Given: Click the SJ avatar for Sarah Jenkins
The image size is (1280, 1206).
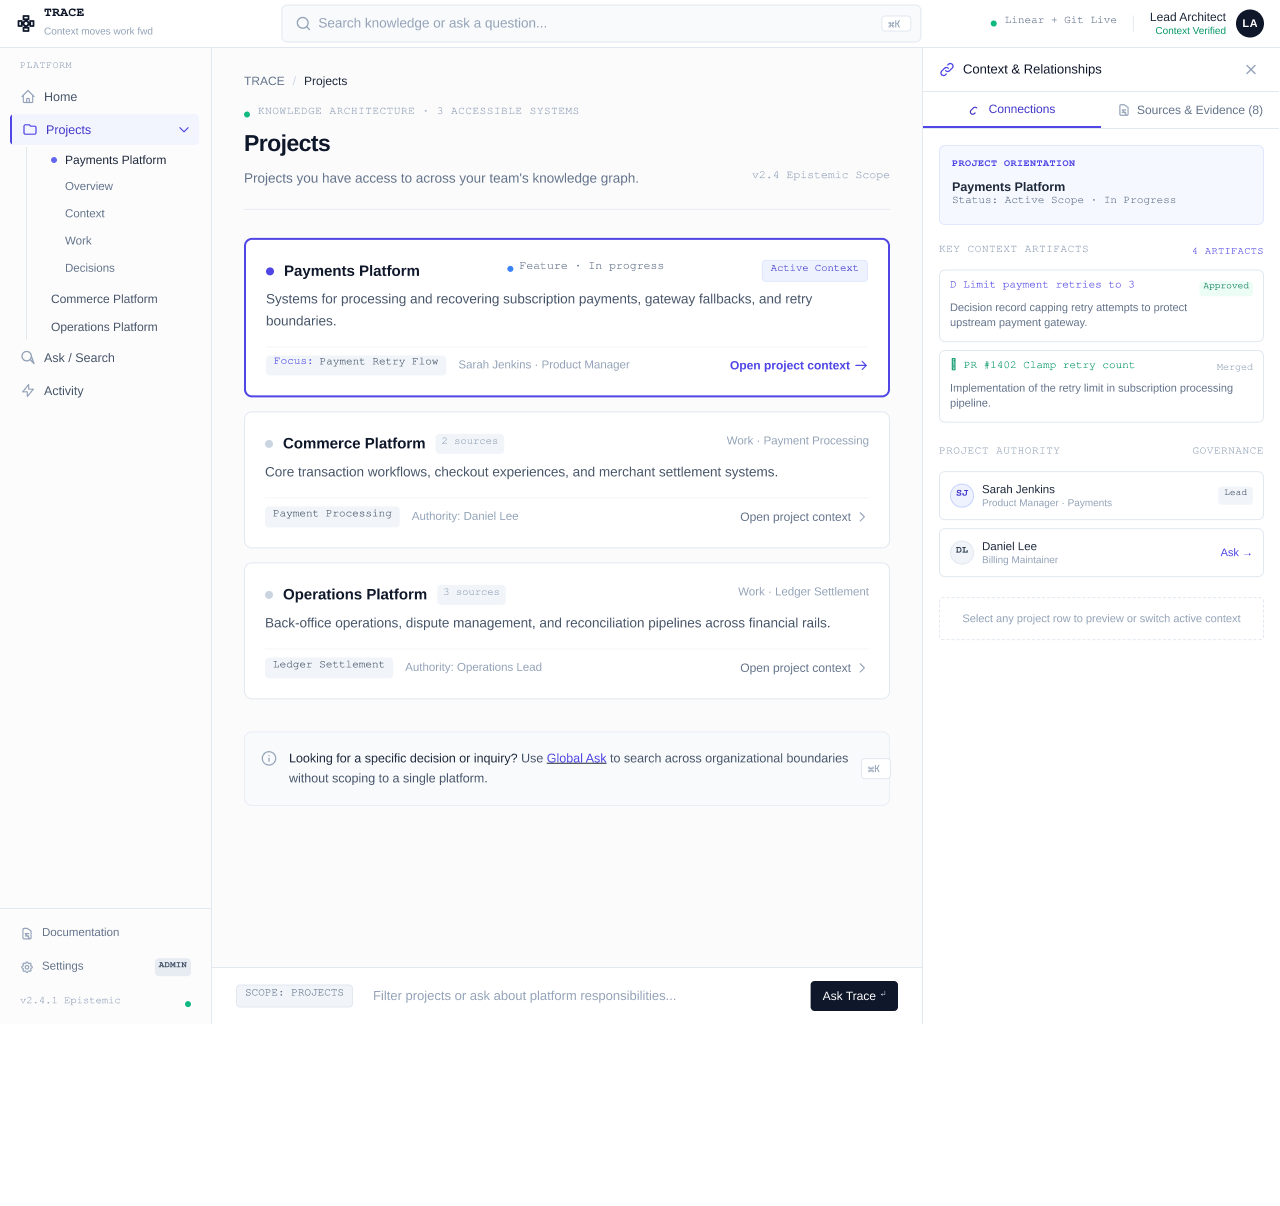Looking at the screenshot, I should (x=962, y=494).
